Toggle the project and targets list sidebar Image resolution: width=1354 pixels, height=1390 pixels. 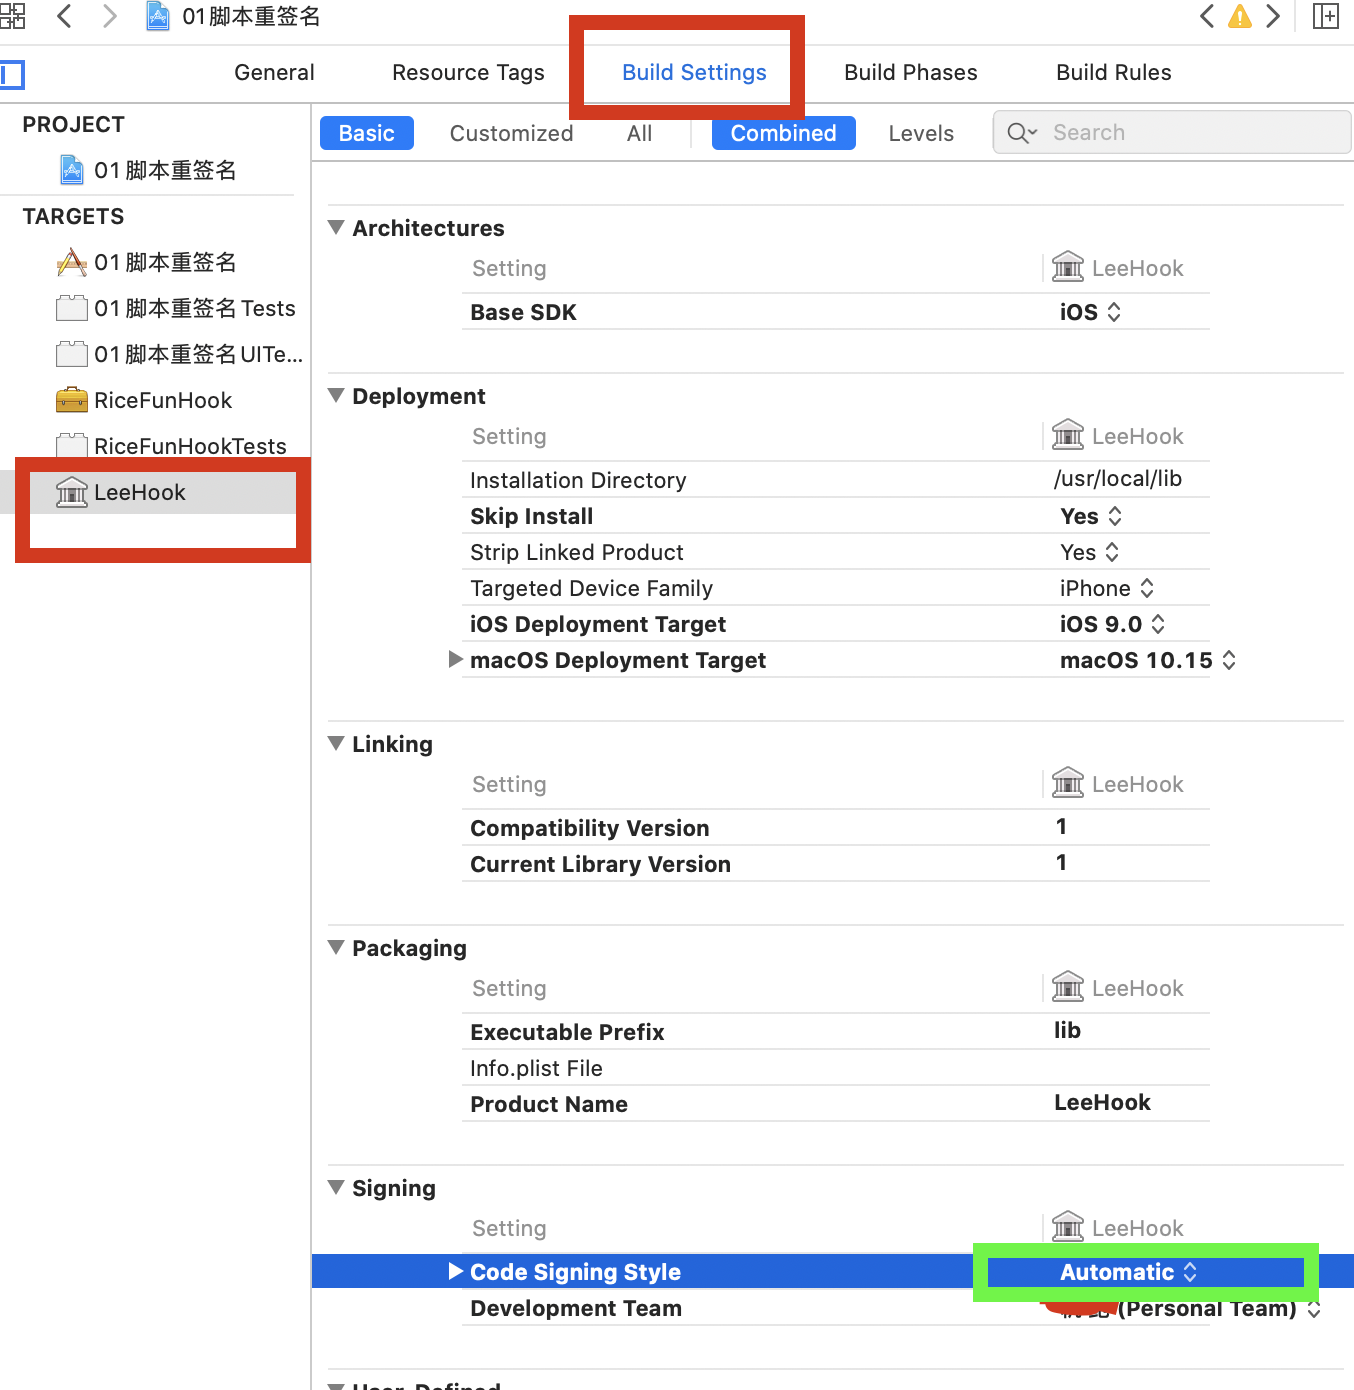coord(12,74)
